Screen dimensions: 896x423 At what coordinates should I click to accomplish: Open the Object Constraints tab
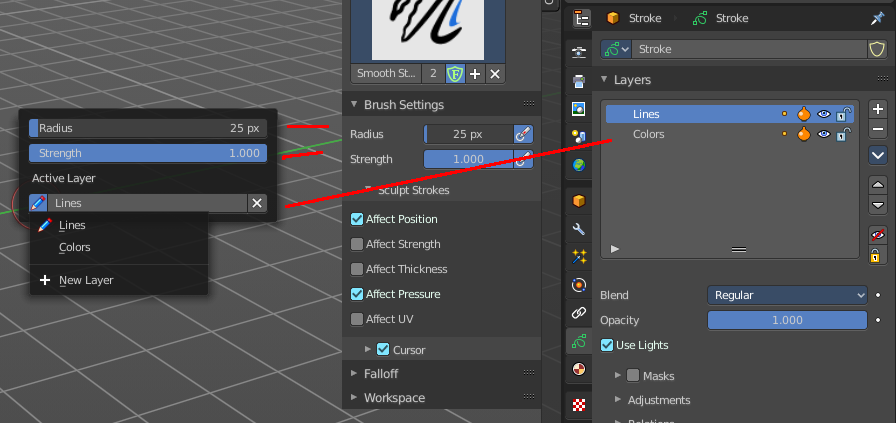(x=579, y=313)
